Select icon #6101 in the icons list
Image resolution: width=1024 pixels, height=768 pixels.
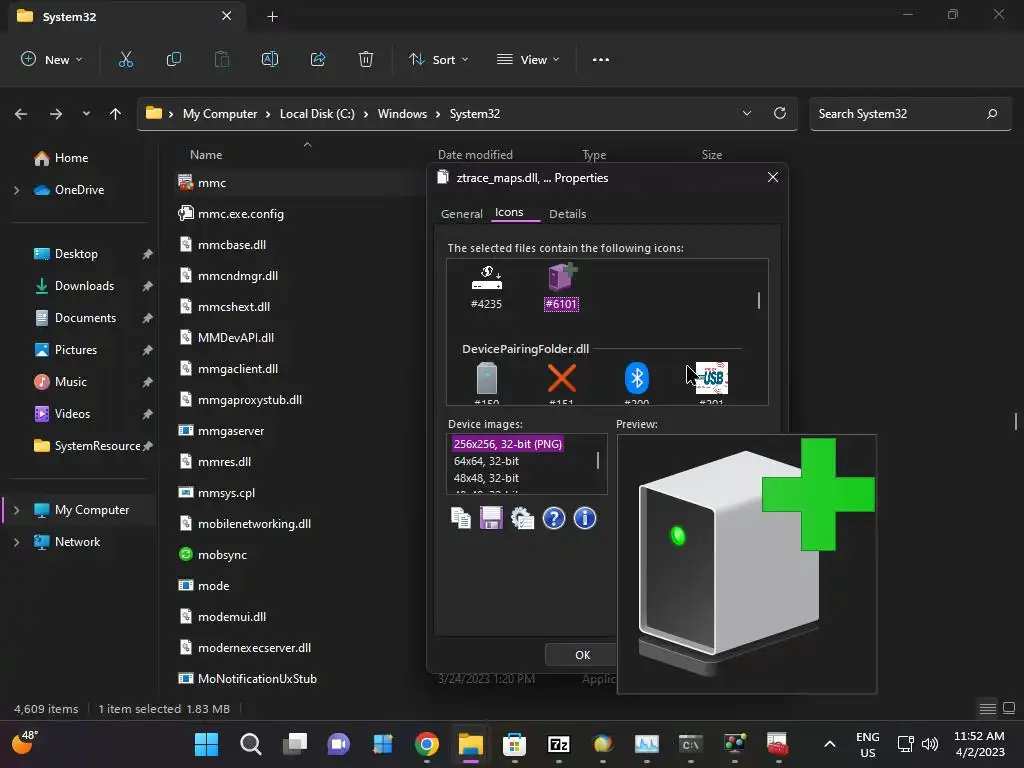coord(562,287)
